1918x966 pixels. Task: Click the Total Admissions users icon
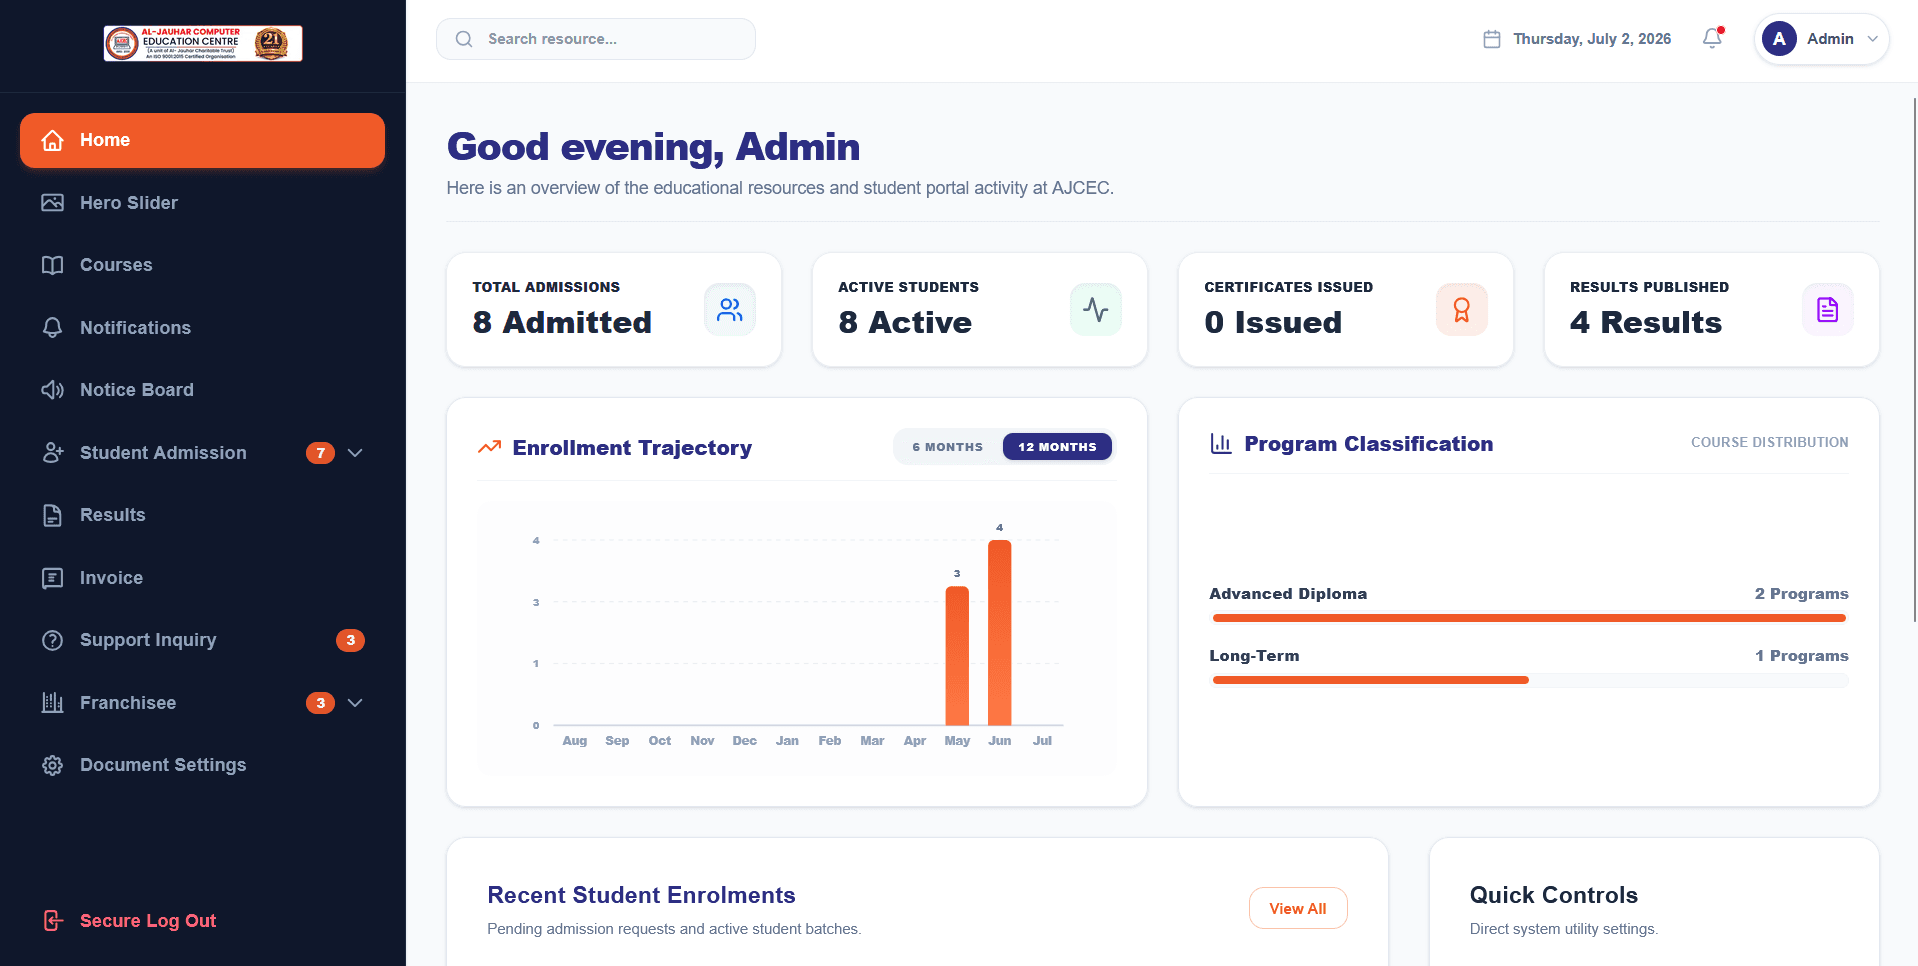[x=730, y=310]
